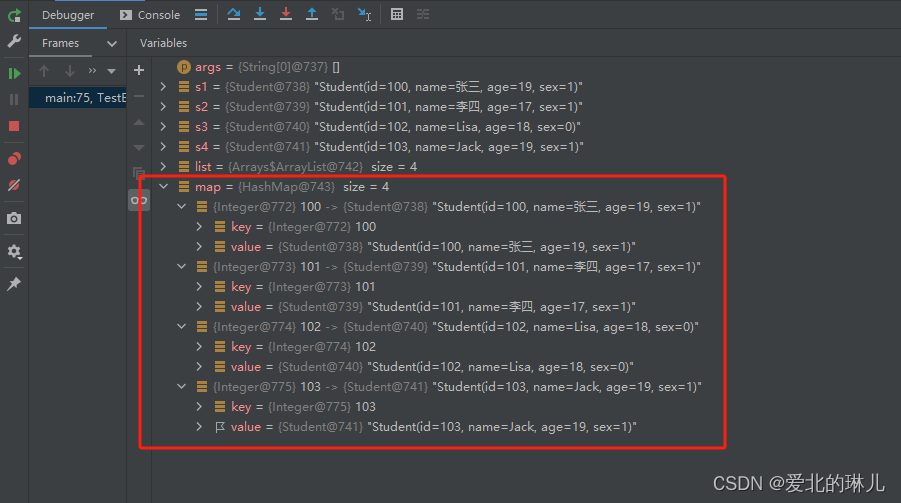Toggle the Show Watches glasses icon
The width and height of the screenshot is (901, 503).
138,201
